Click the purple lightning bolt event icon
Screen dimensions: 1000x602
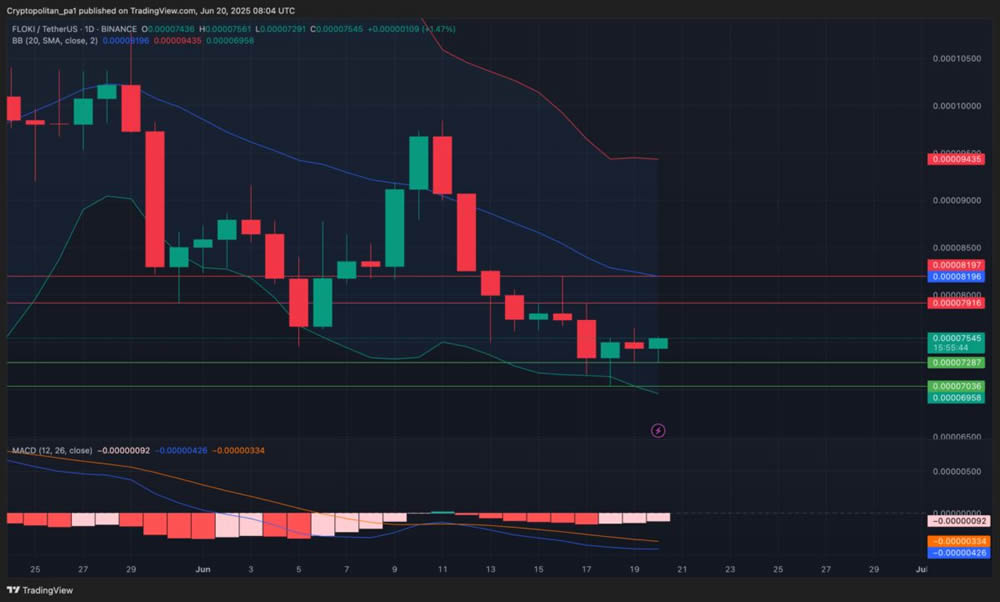(658, 431)
